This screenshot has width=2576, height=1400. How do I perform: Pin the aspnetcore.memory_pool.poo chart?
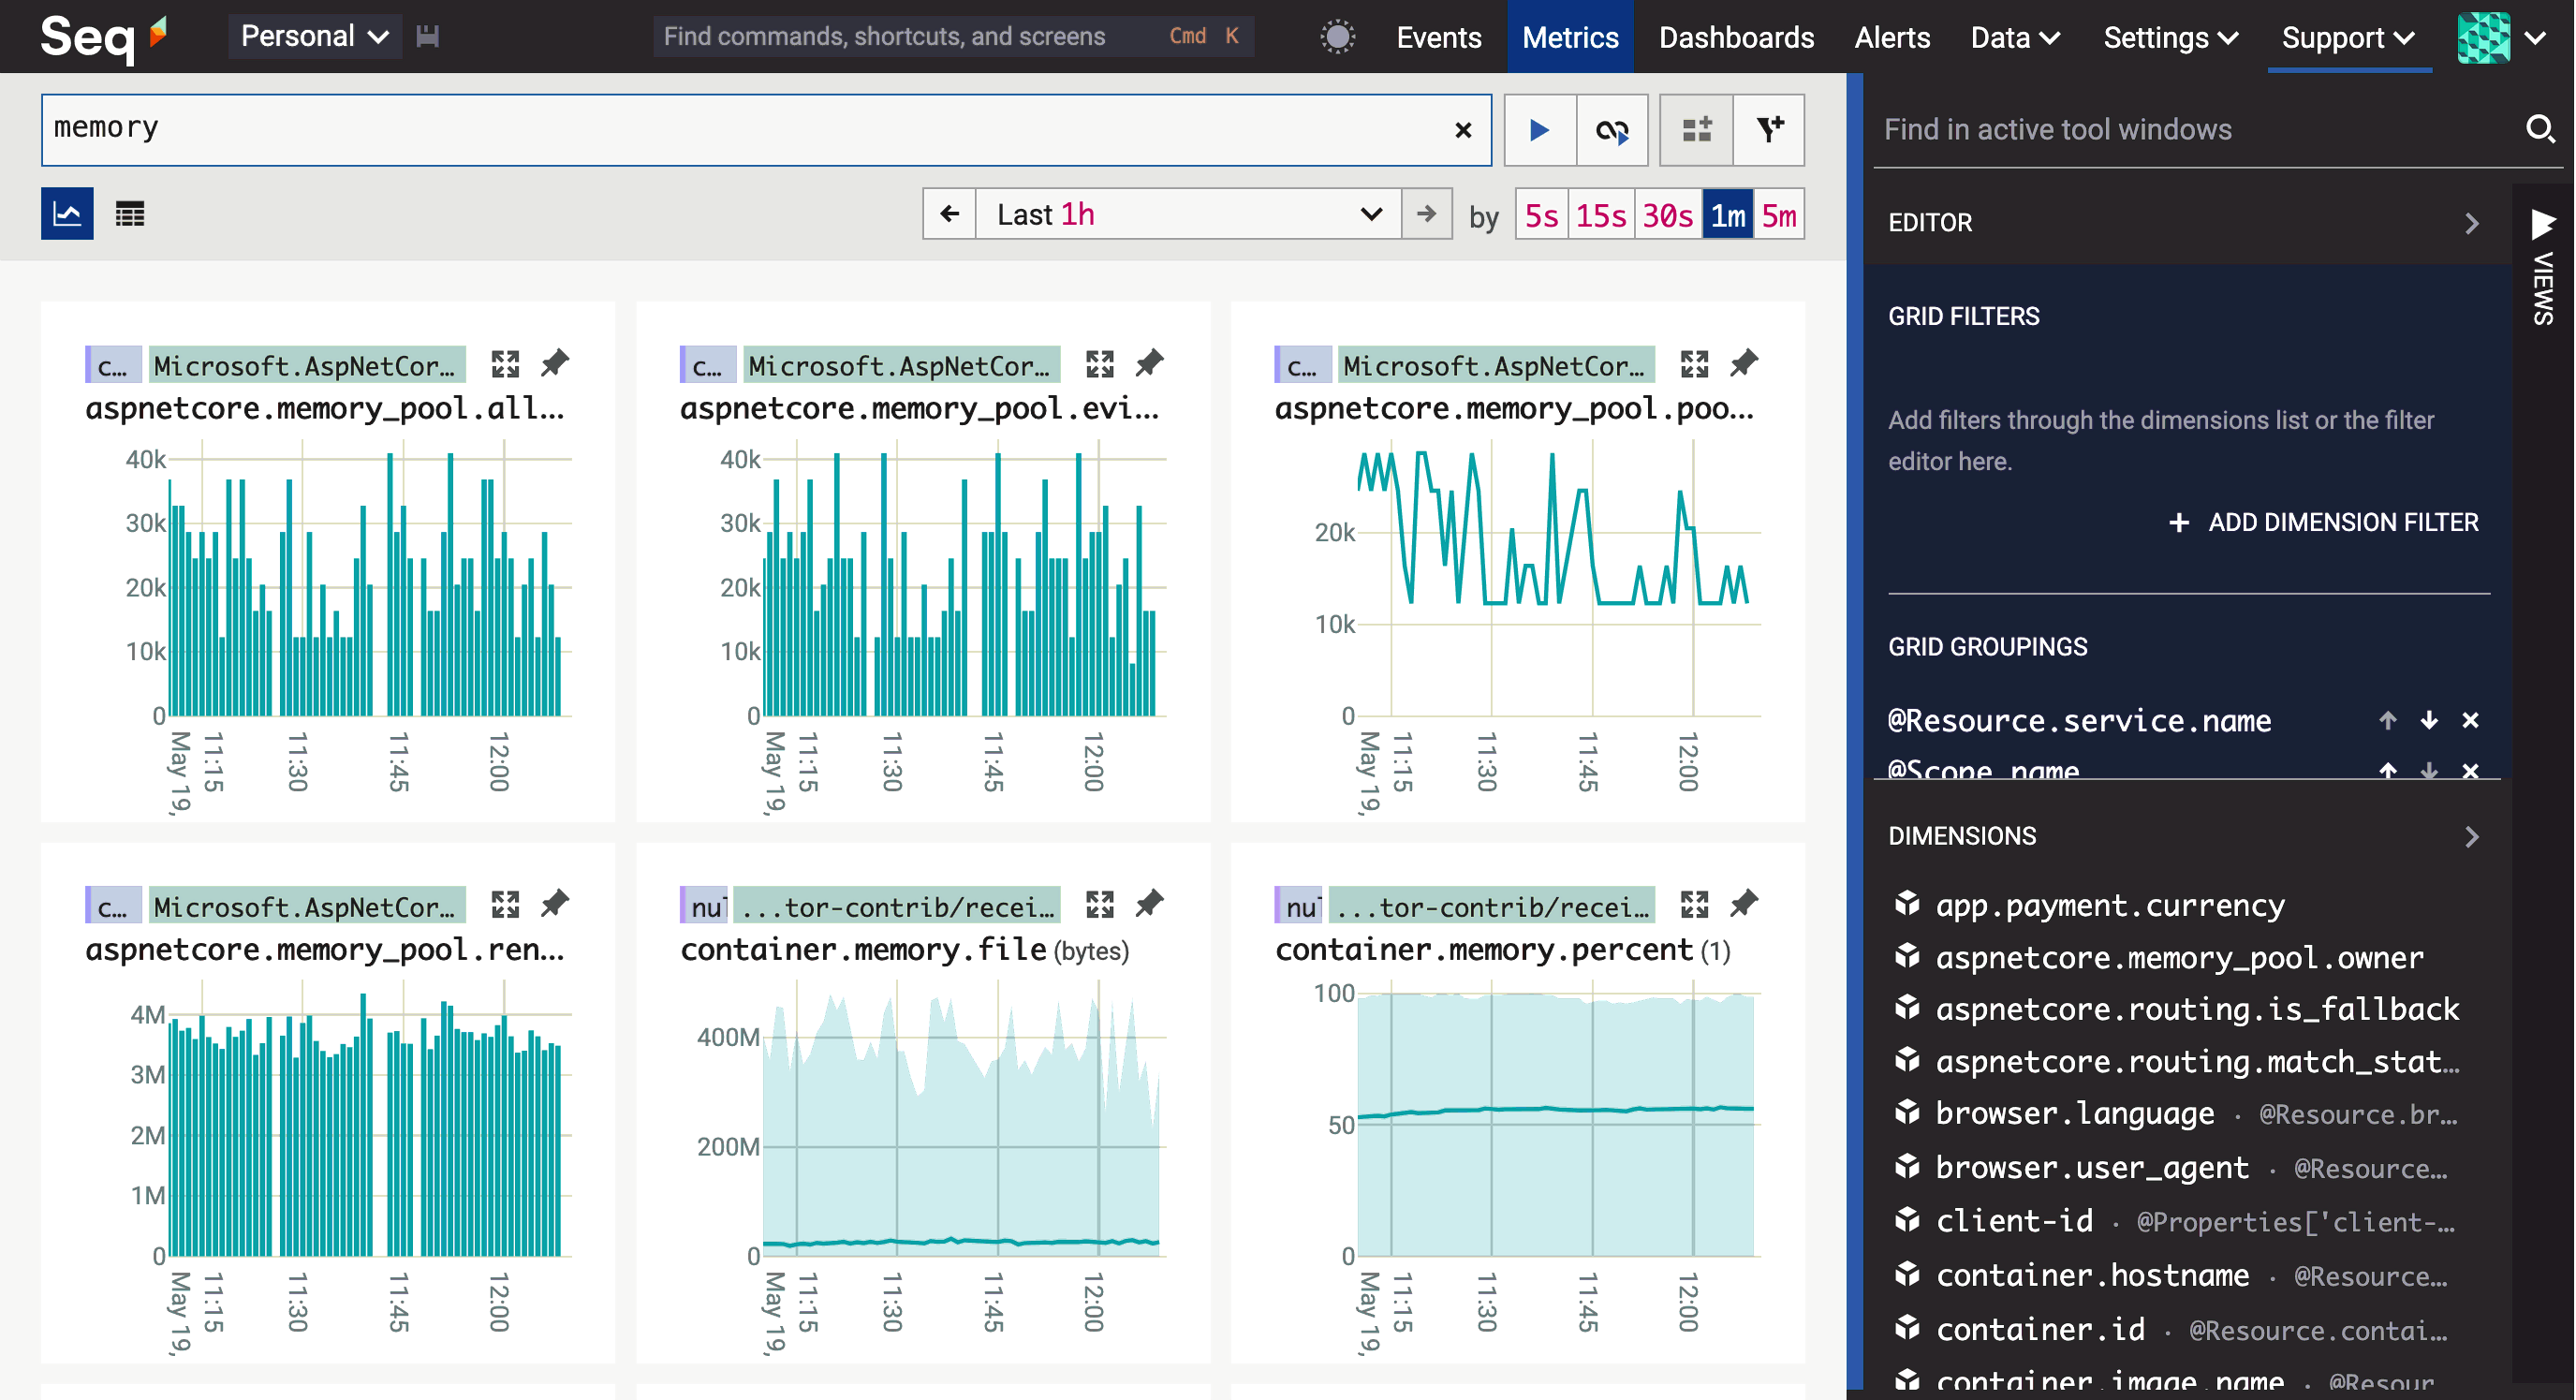pos(1744,363)
